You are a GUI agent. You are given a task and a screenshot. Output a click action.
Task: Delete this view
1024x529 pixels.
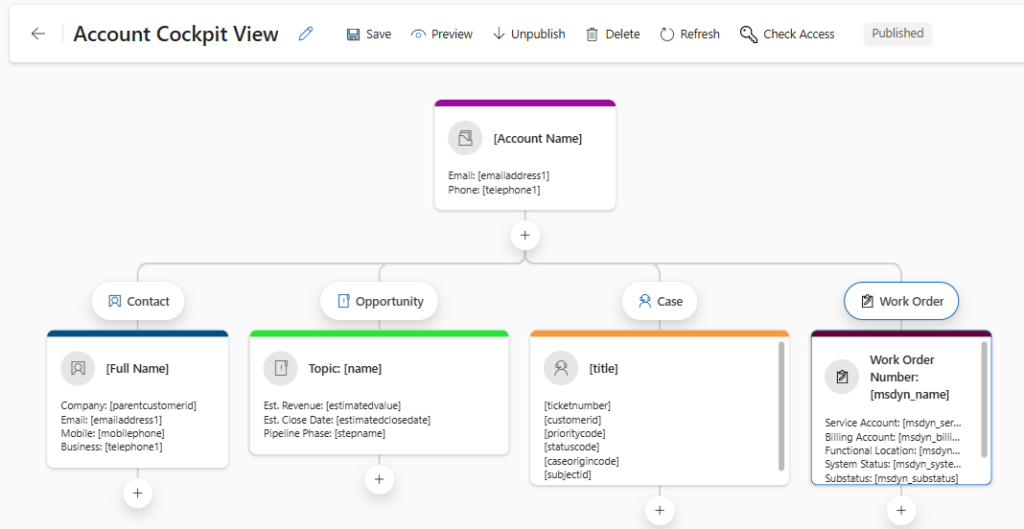(x=612, y=34)
